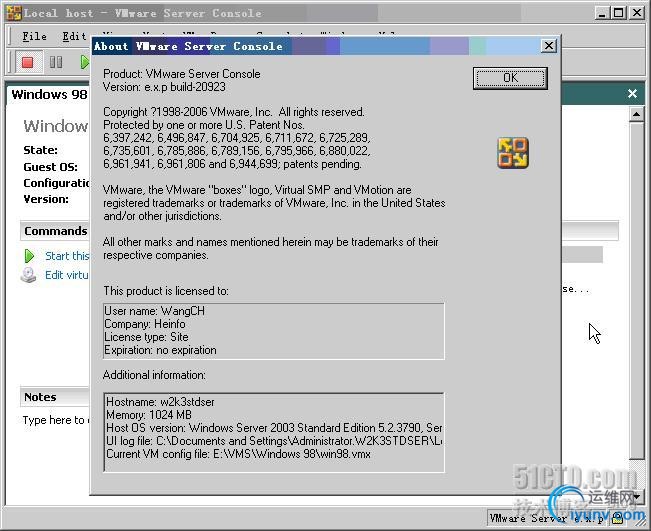
Task: Click the green play icon beside Start
Action: click(29, 256)
